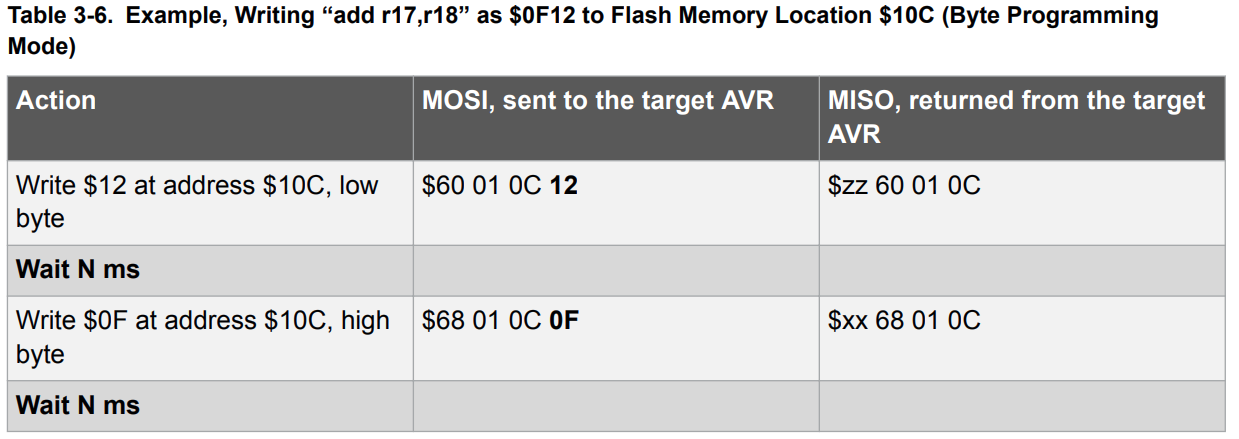This screenshot has height=439, width=1239.
Task: Click empty MOSI cell beside last Wait row
Action: tap(616, 406)
